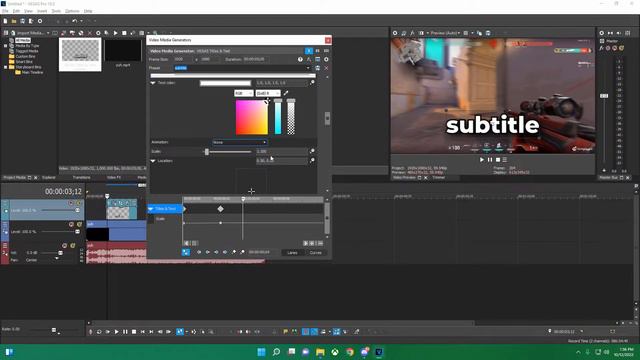Toggle animation icon for Text color

[x=312, y=83]
